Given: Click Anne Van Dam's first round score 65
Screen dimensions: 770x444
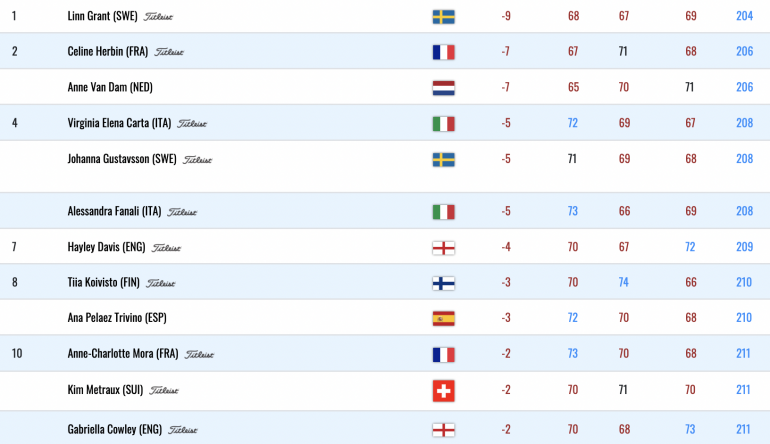Looking at the screenshot, I should click(573, 87).
